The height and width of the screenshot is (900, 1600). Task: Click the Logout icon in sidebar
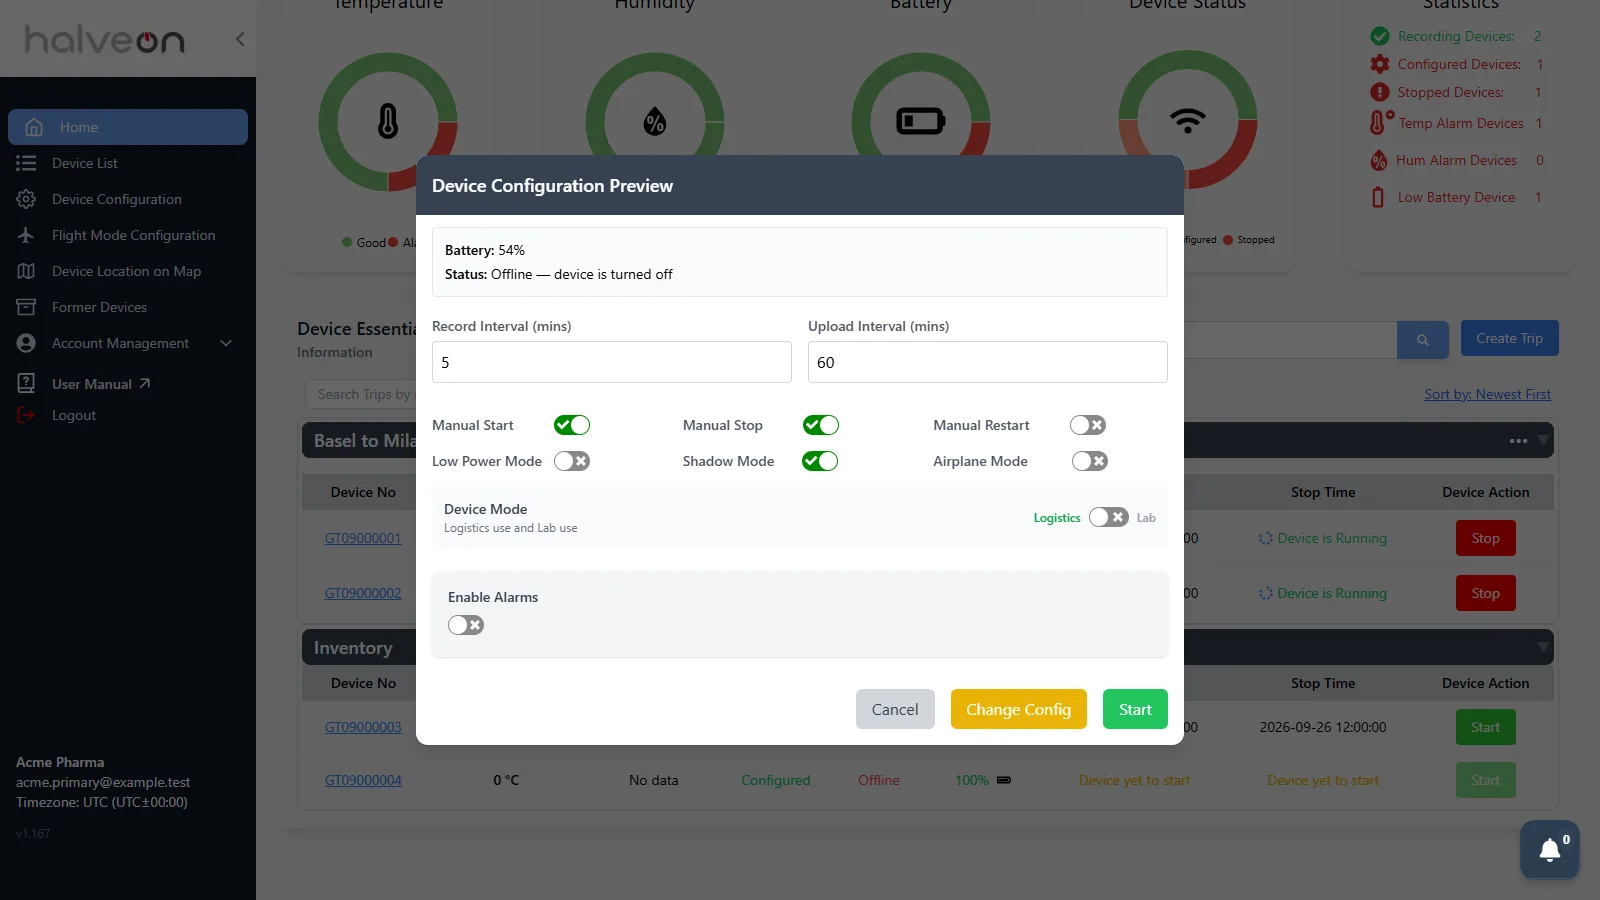click(26, 415)
